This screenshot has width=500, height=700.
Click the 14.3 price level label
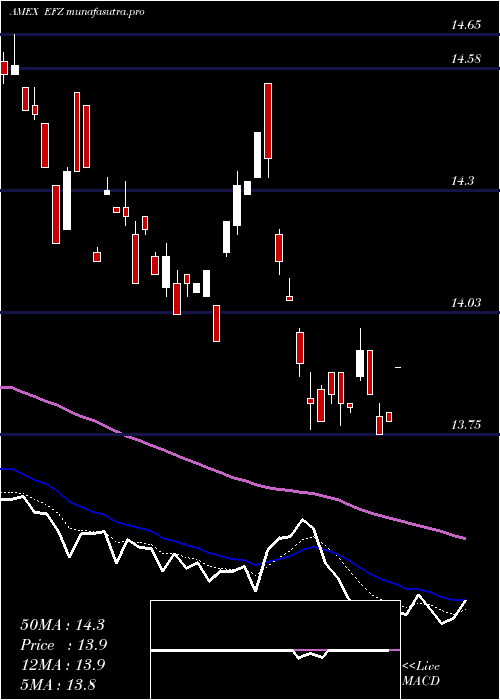[462, 181]
